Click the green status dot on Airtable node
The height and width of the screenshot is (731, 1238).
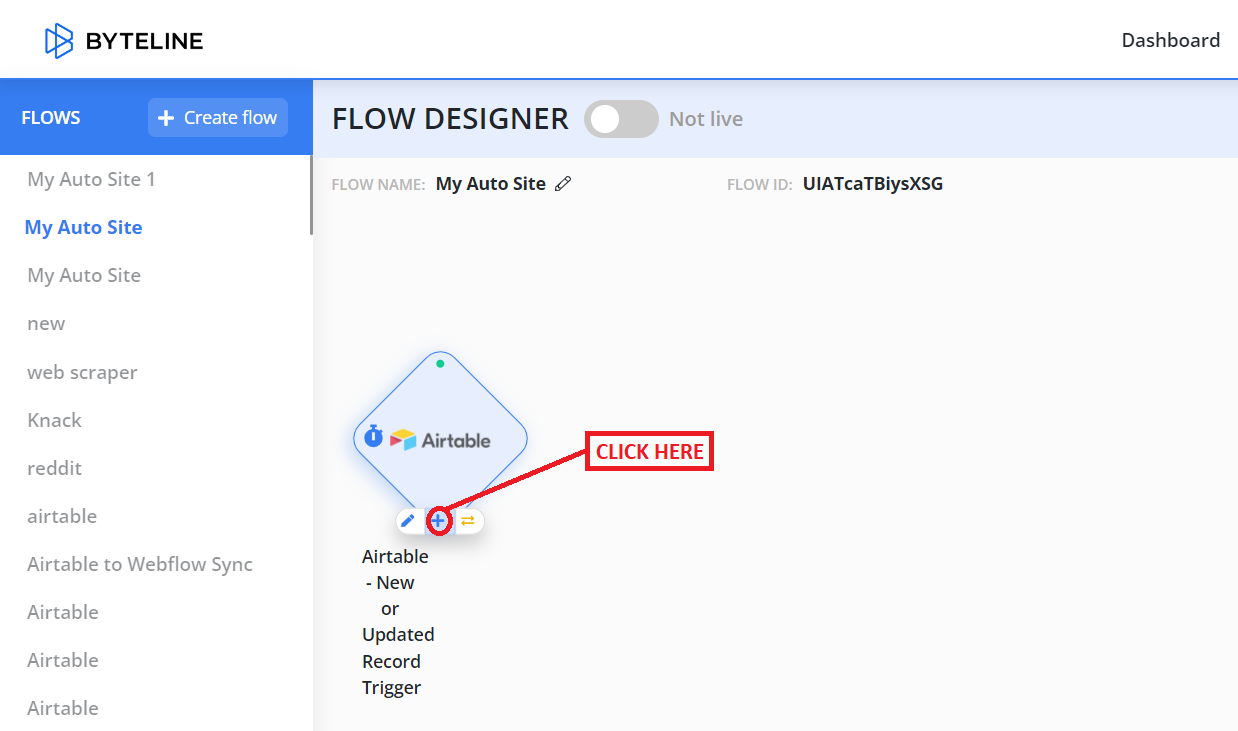440,364
